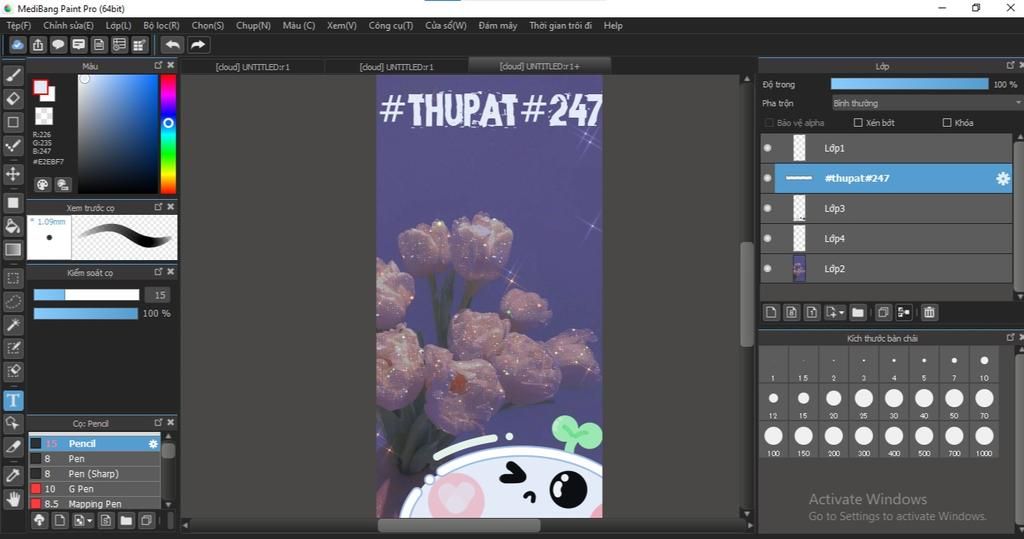Select the Eraser tool in left toolbar
The image size is (1024, 539).
13,98
